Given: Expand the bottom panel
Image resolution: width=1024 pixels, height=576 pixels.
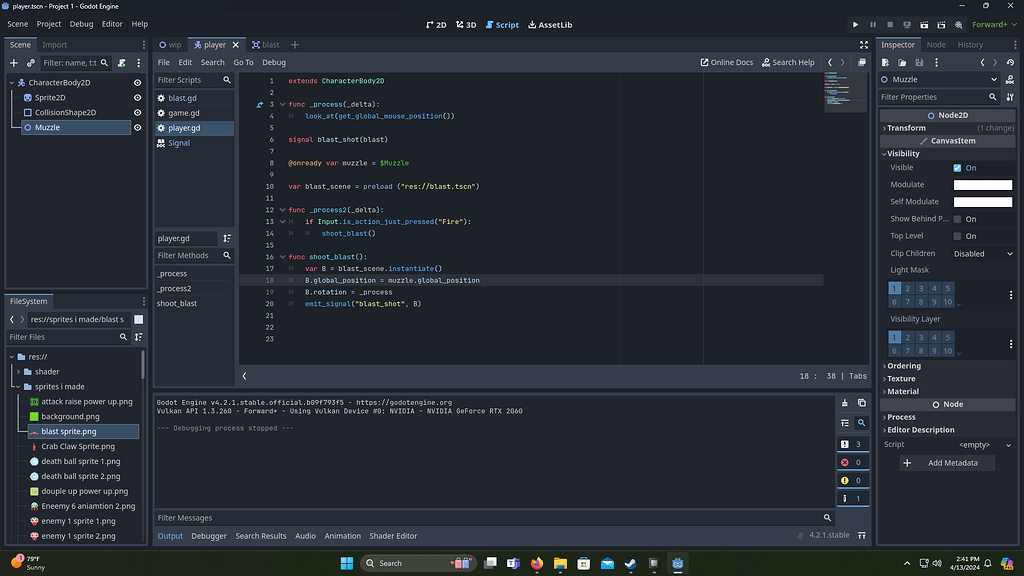Looking at the screenshot, I should [x=861, y=536].
